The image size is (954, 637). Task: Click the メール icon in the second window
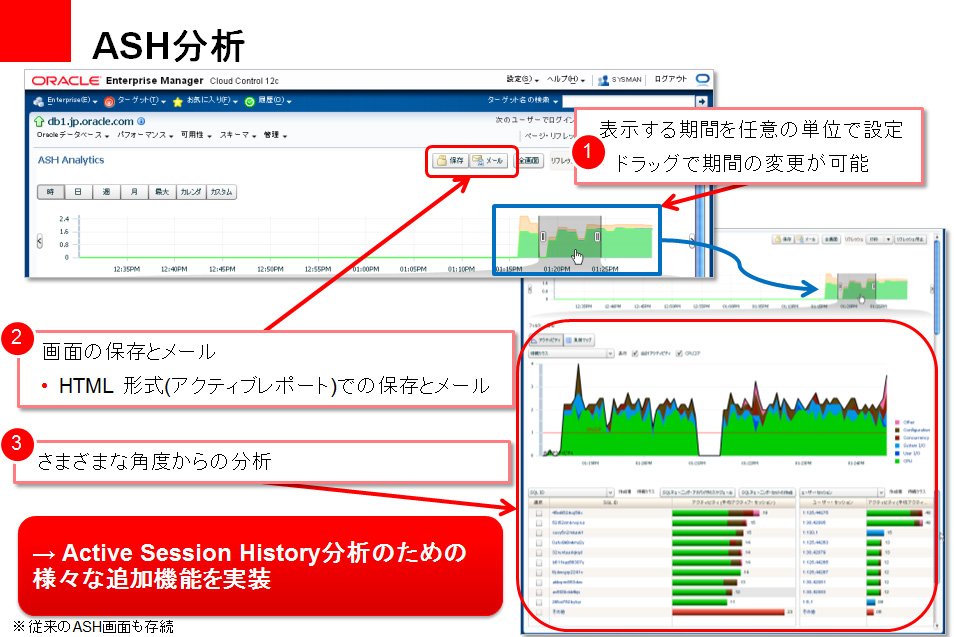point(801,239)
